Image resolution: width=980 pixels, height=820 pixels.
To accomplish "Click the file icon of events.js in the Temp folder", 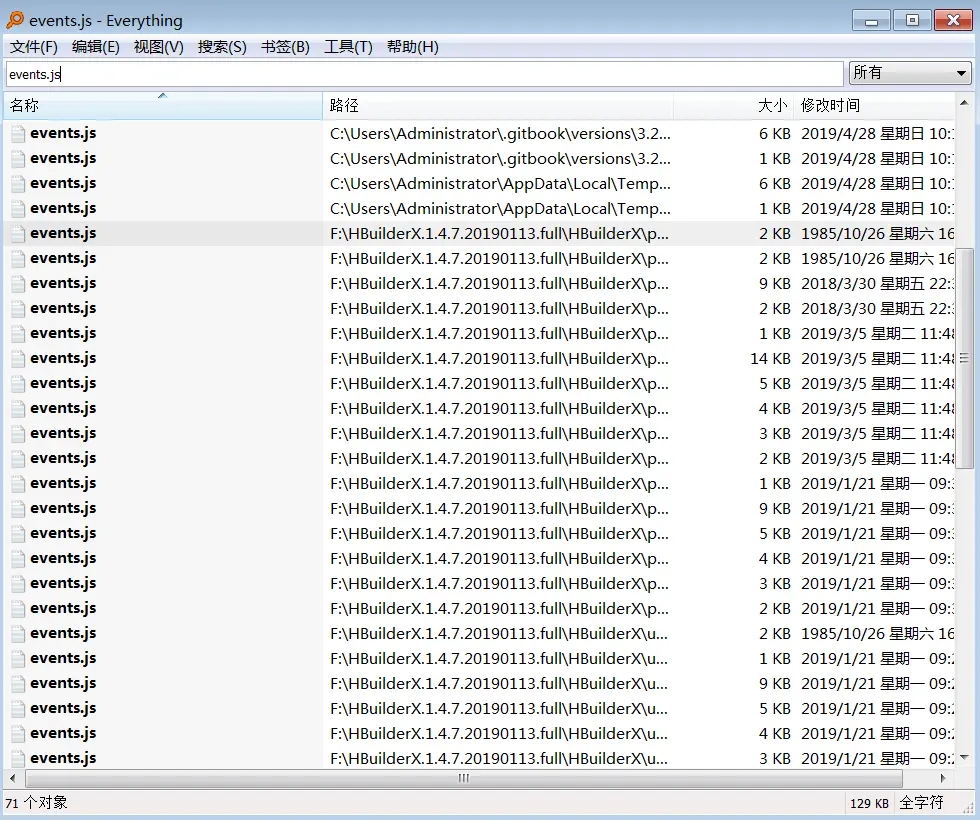I will pos(18,183).
